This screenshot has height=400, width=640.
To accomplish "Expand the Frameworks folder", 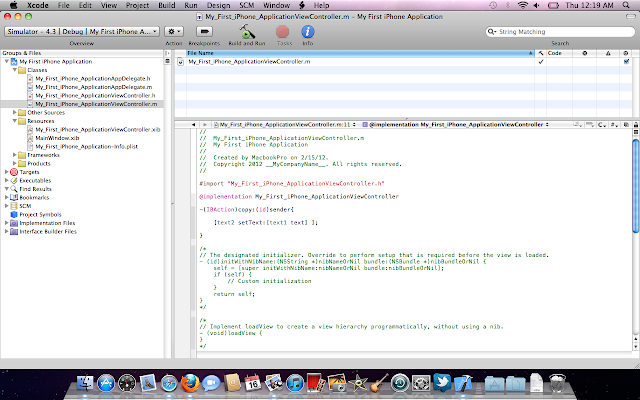I will (x=14, y=155).
